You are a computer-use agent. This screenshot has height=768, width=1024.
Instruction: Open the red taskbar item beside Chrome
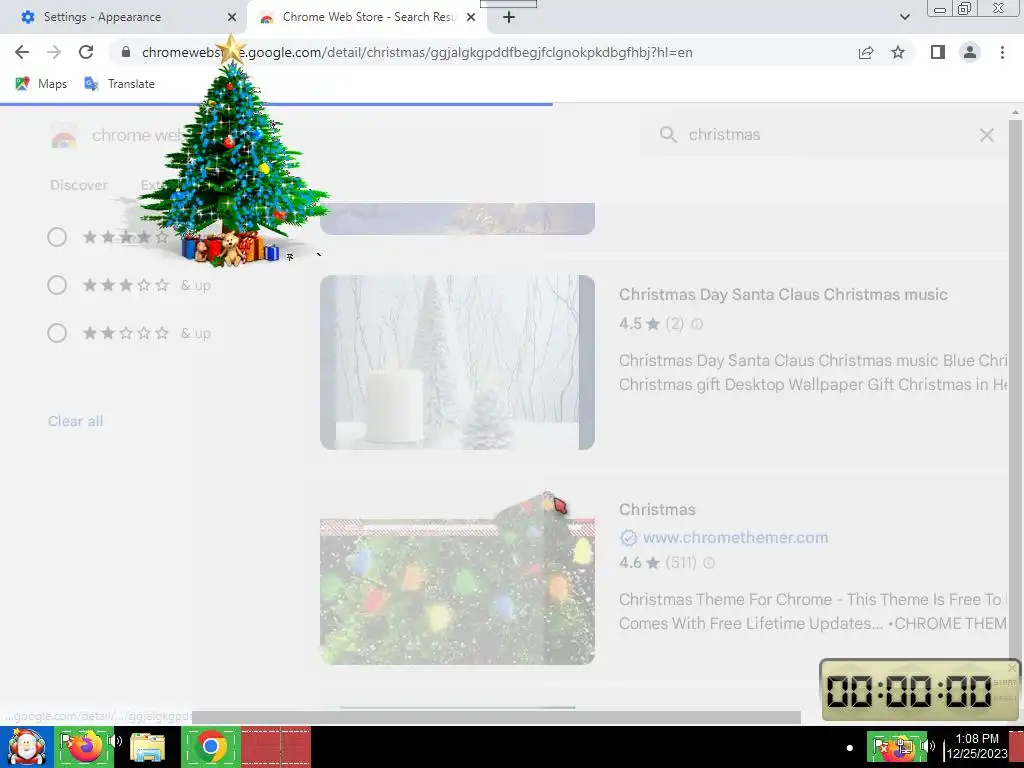pos(276,746)
